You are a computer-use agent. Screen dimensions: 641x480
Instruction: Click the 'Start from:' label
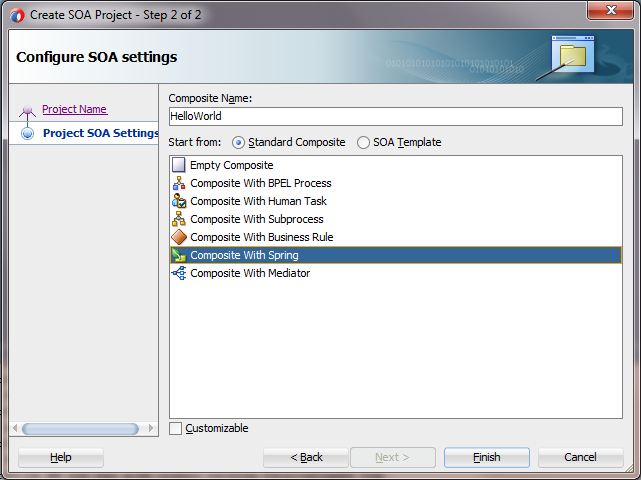pyautogui.click(x=195, y=142)
